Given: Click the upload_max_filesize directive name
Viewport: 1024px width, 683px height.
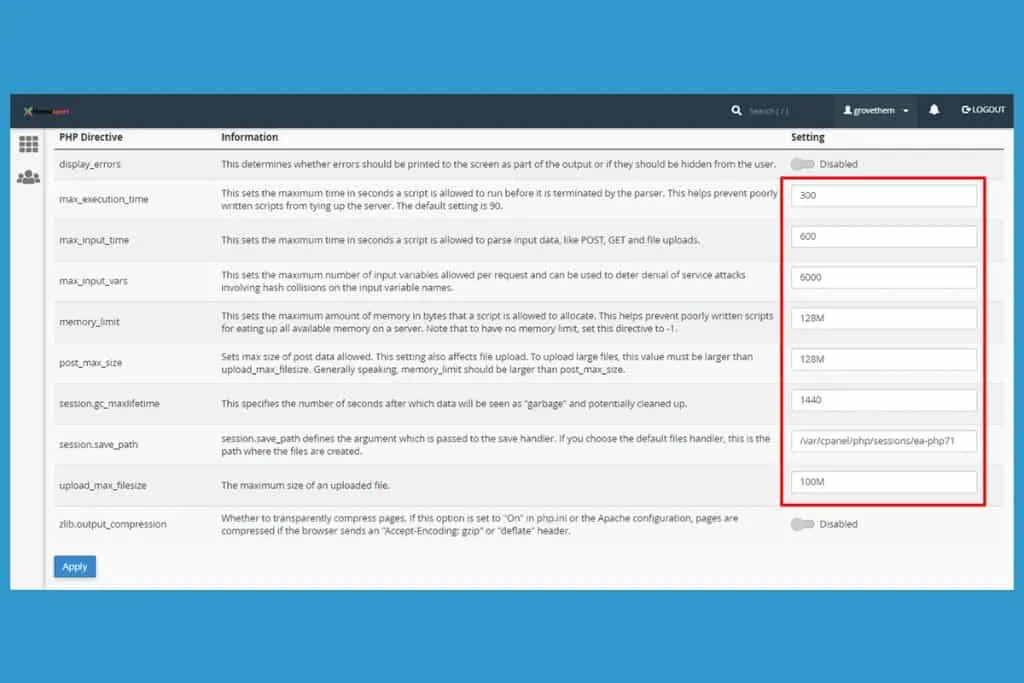Looking at the screenshot, I should (103, 485).
